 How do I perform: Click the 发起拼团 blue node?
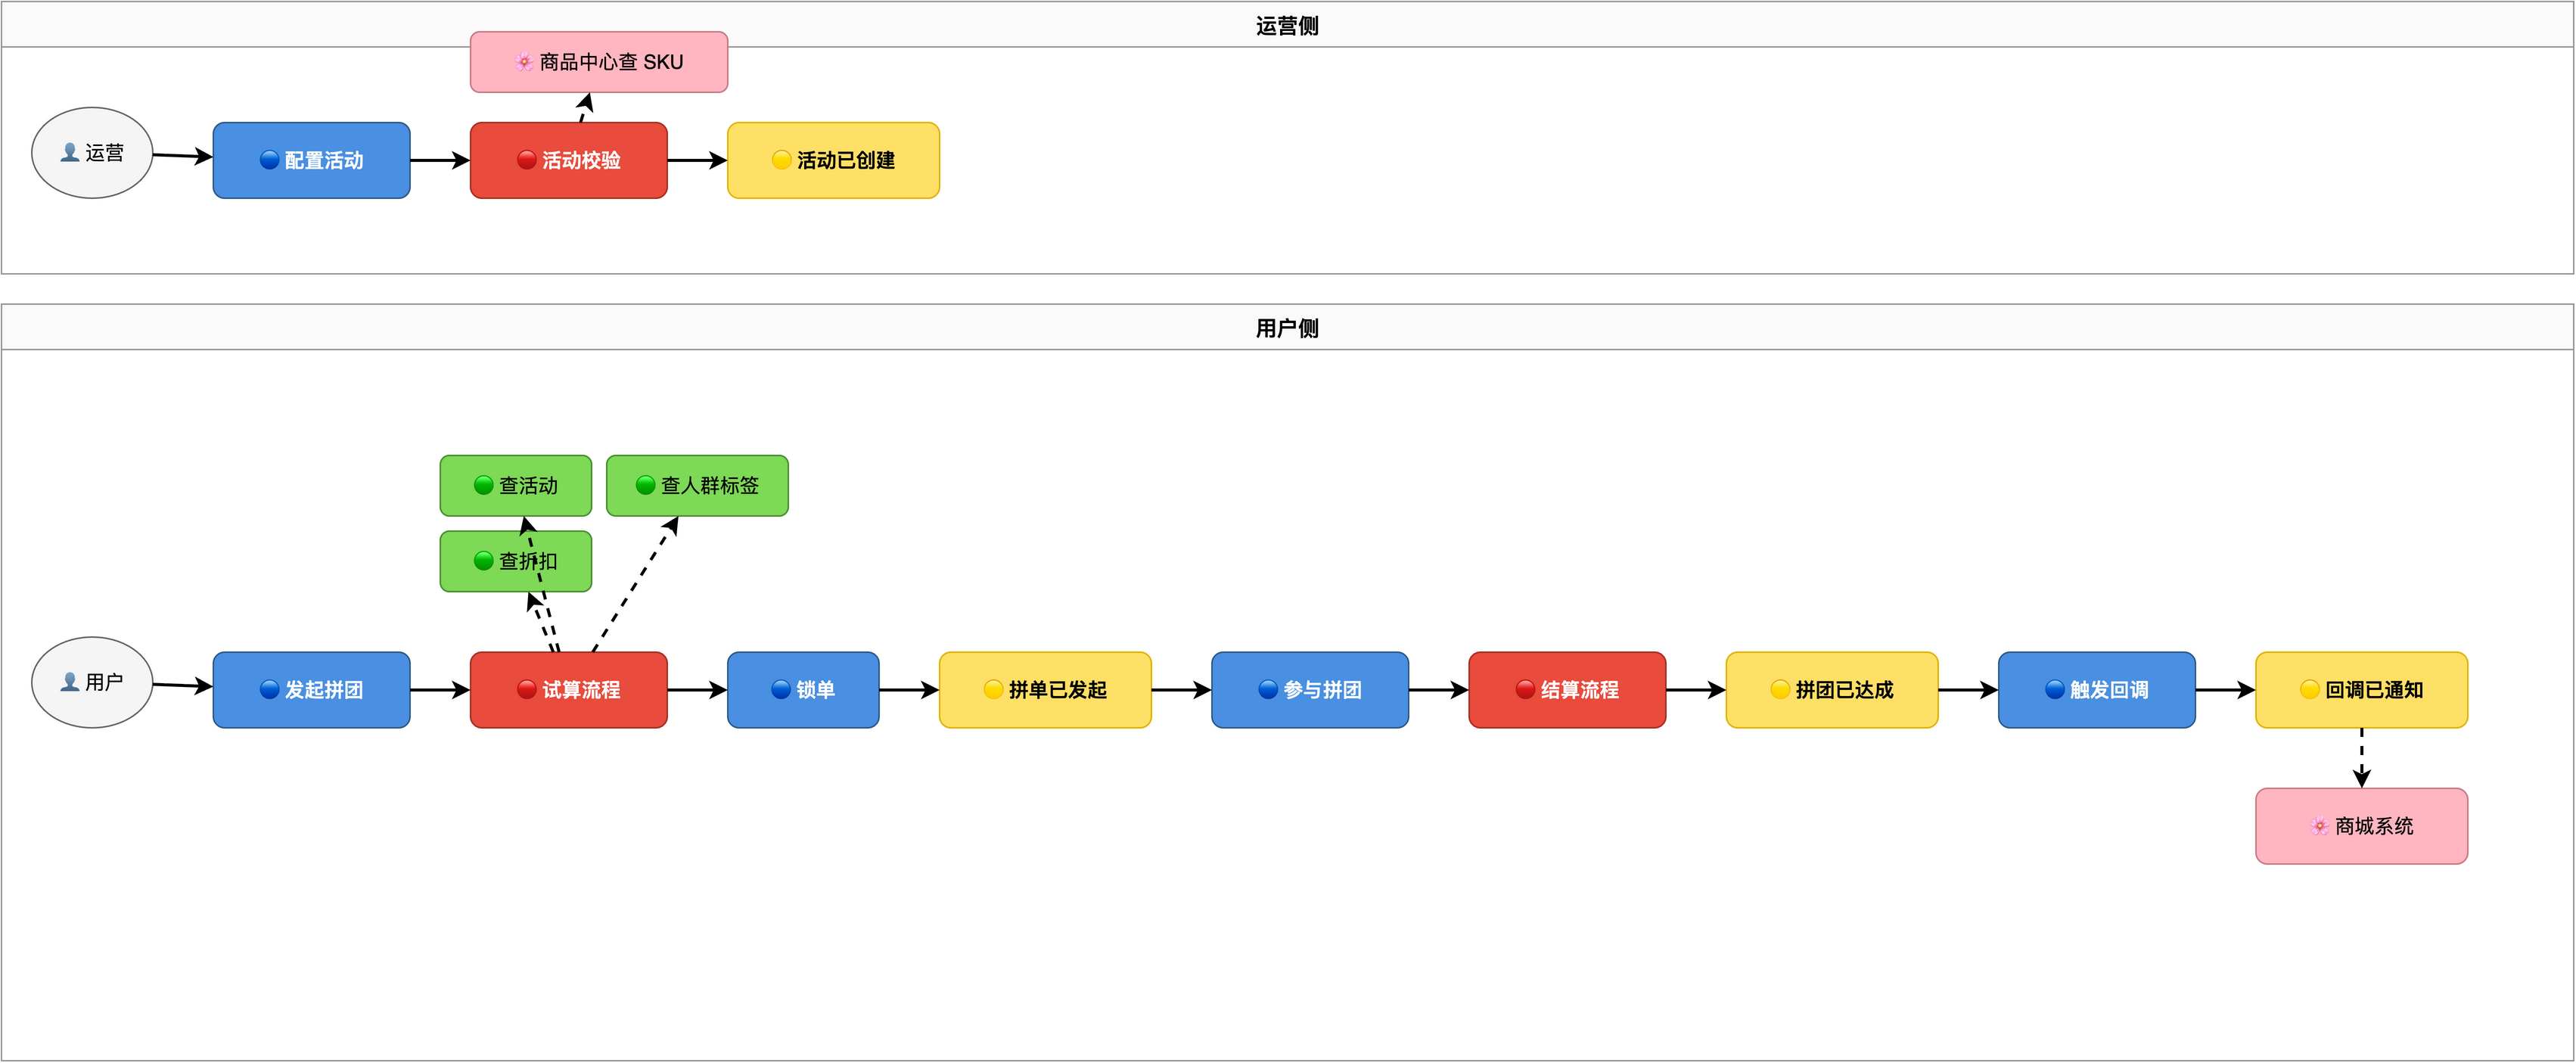coord(311,690)
